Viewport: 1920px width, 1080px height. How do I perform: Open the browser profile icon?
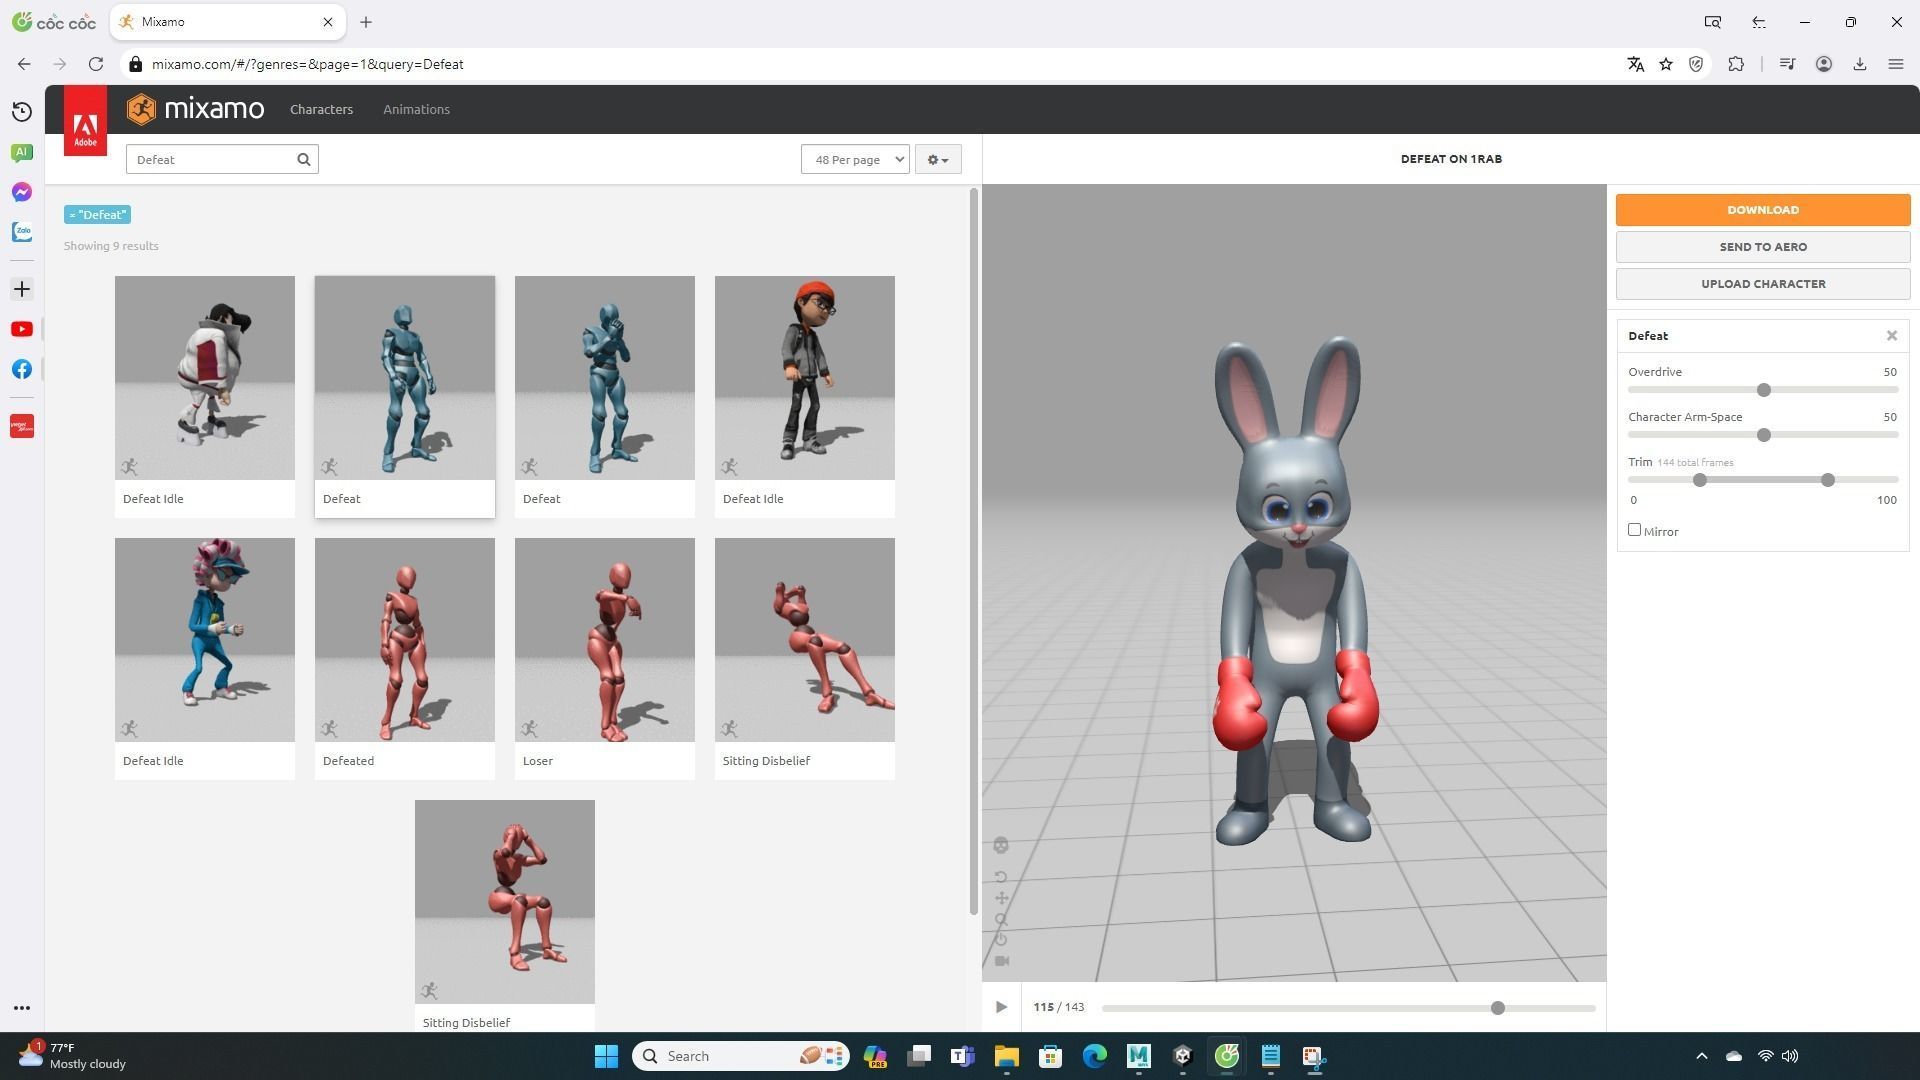click(1824, 64)
